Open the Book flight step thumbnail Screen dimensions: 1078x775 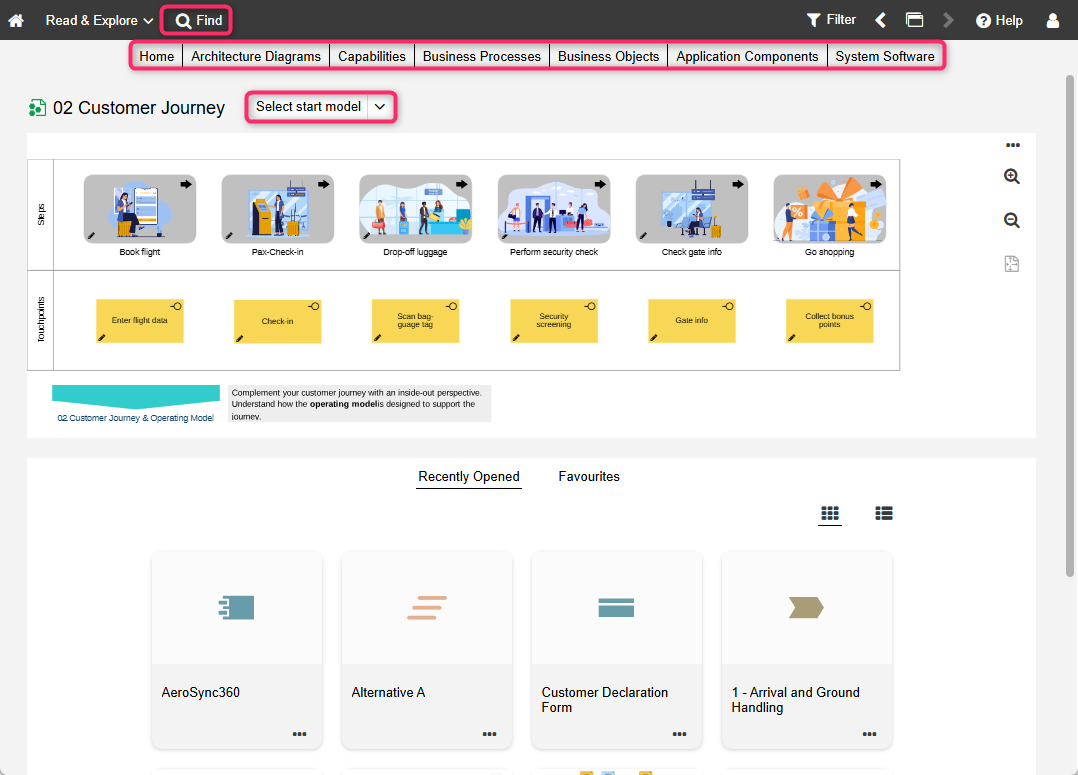[140, 209]
